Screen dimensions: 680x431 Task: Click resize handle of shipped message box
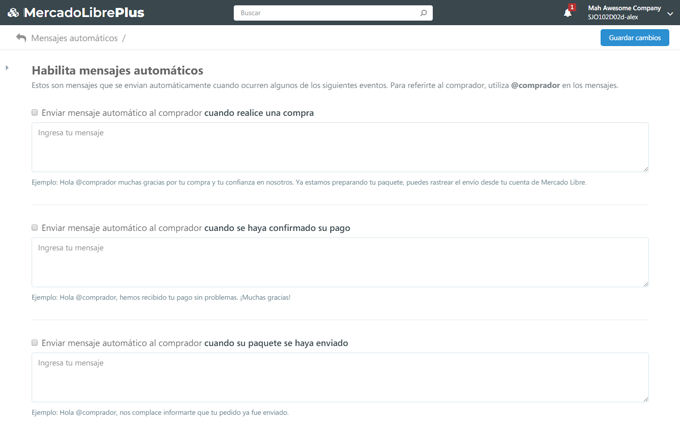[645, 398]
